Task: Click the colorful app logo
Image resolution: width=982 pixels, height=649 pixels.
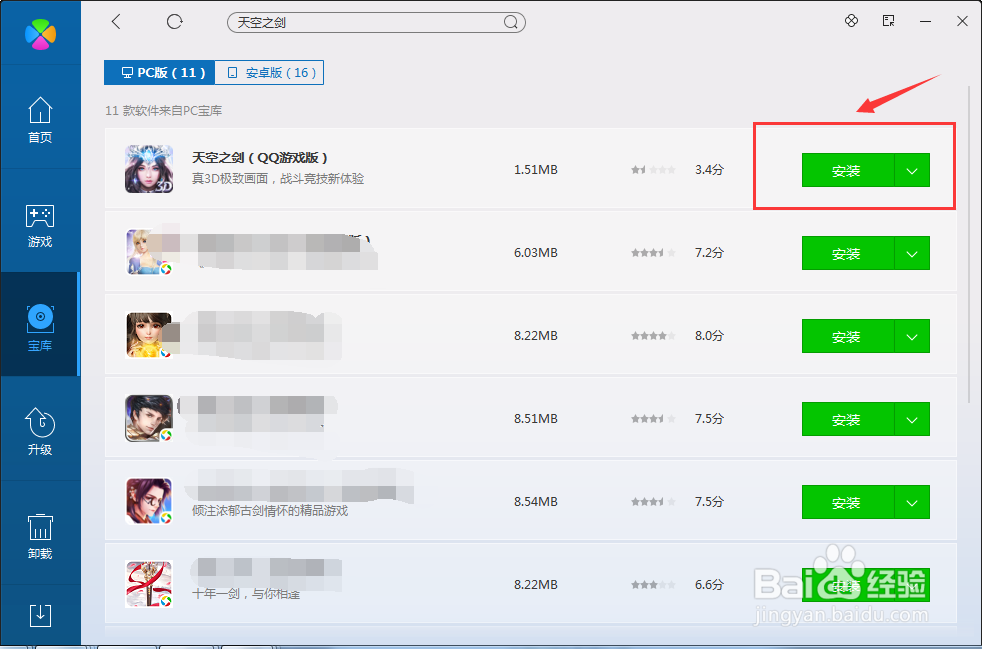Action: point(40,34)
